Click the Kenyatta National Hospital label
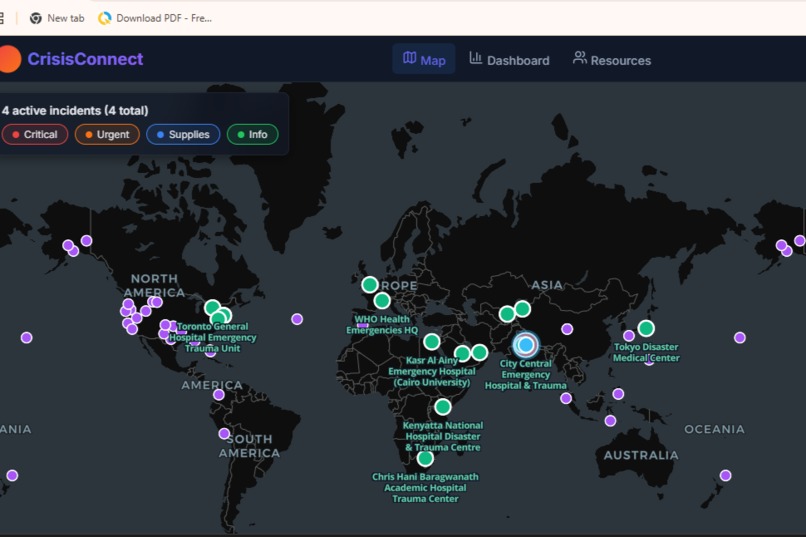 443,436
